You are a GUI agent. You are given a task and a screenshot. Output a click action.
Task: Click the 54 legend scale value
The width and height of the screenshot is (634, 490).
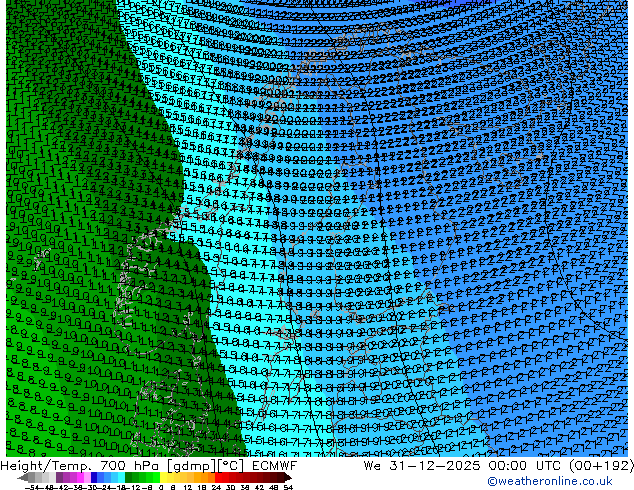(288, 488)
